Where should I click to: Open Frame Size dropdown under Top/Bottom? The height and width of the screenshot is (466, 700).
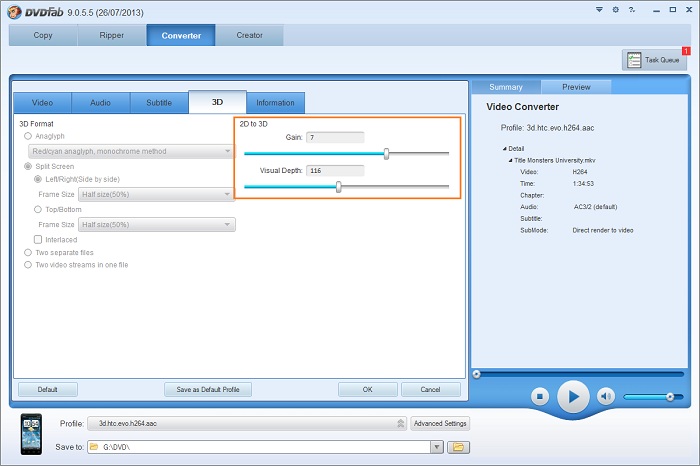157,225
